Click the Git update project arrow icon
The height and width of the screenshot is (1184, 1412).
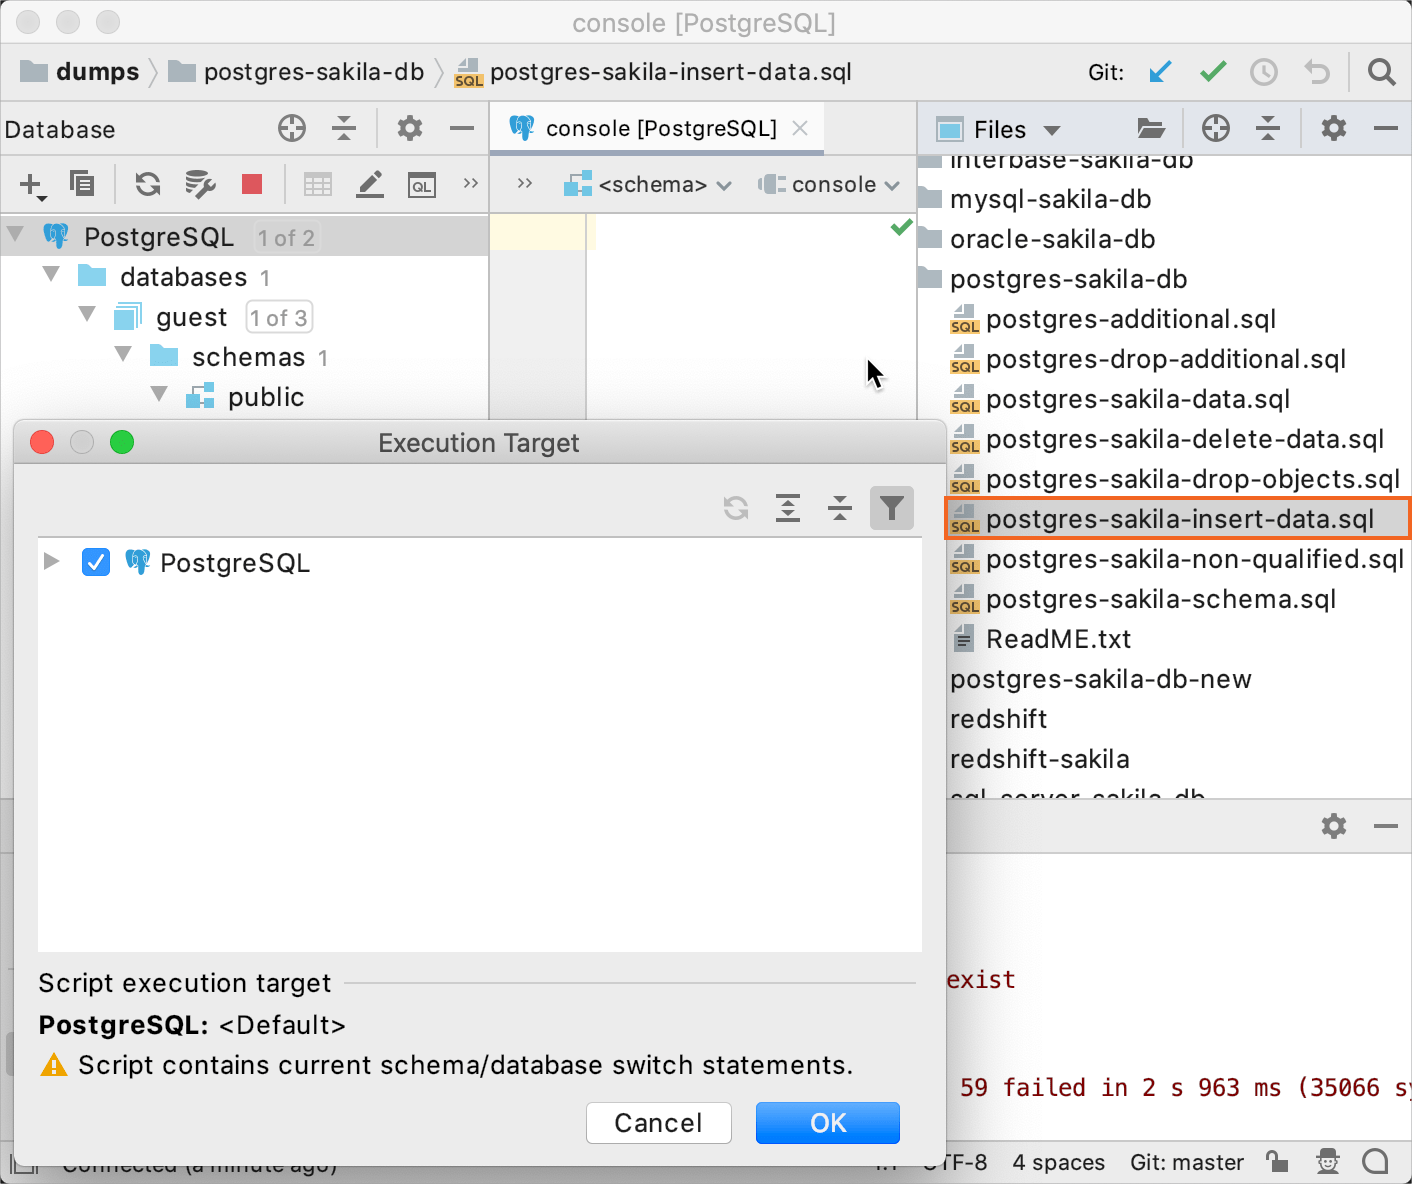pyautogui.click(x=1160, y=72)
